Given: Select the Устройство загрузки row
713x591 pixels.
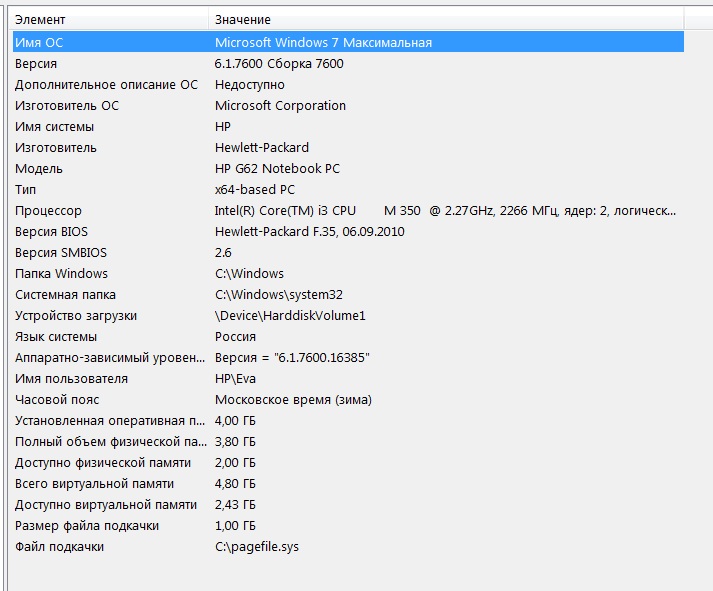Looking at the screenshot, I should pyautogui.click(x=348, y=316).
